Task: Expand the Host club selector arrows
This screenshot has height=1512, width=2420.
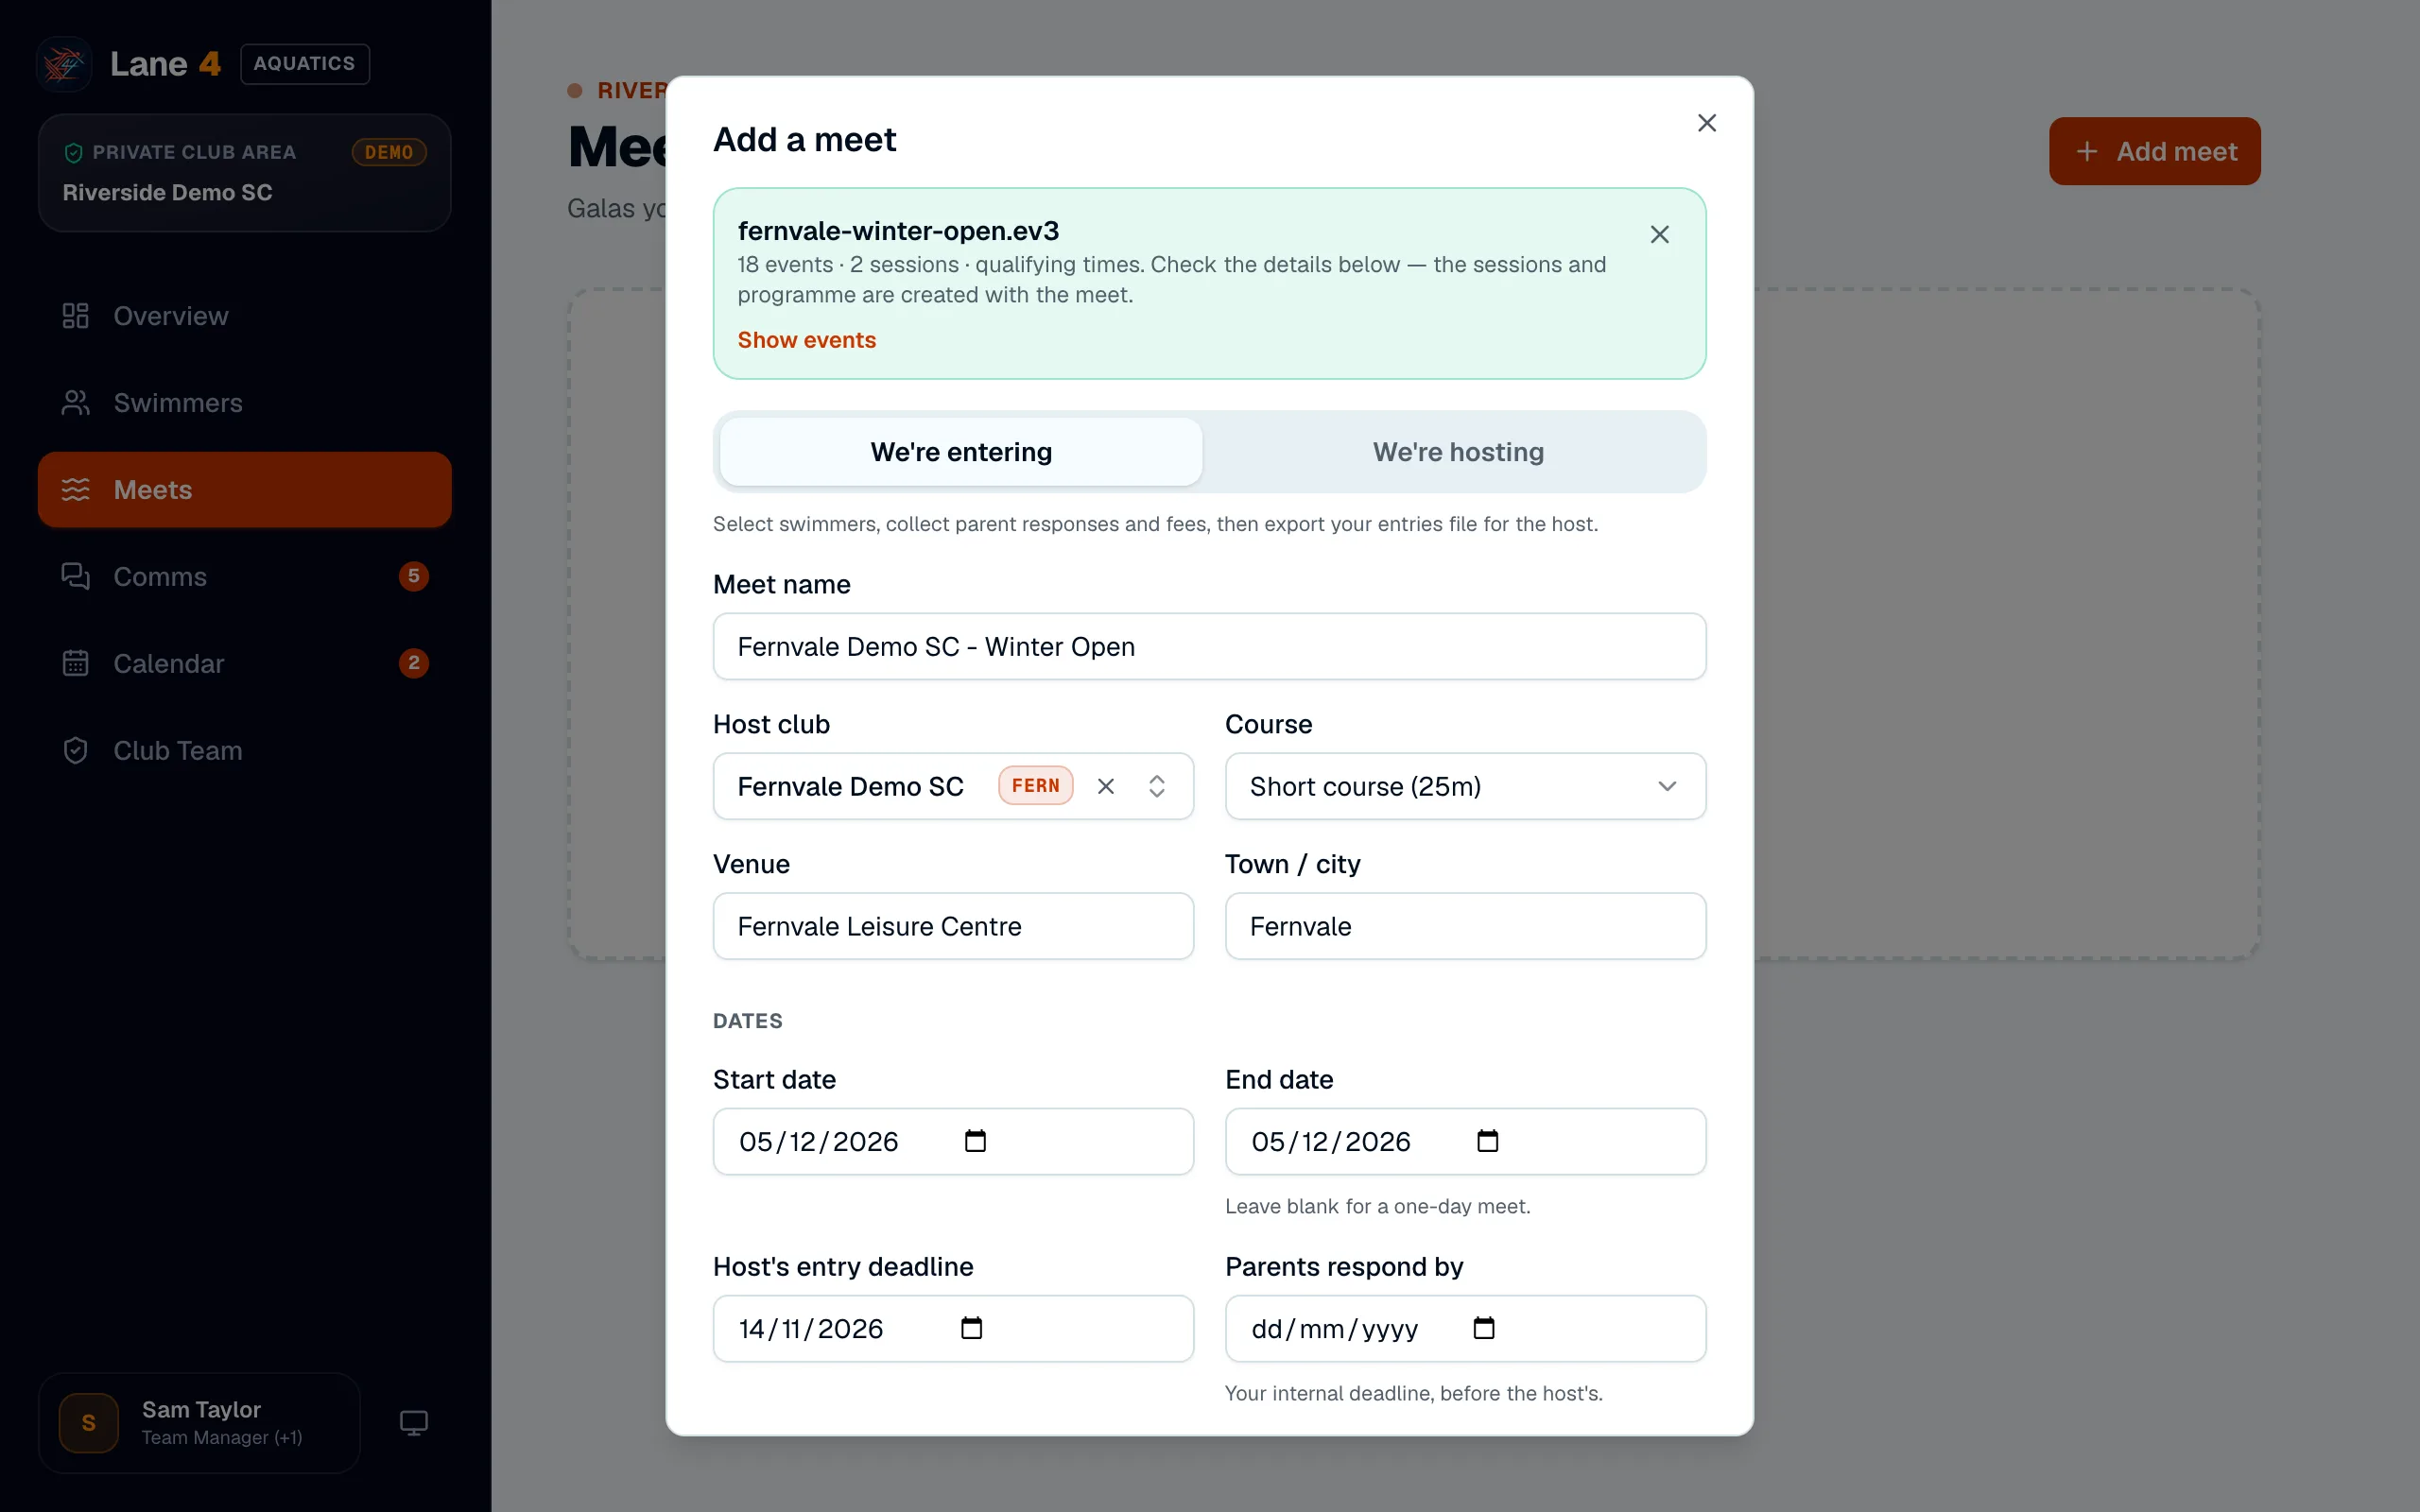Action: click(x=1156, y=786)
